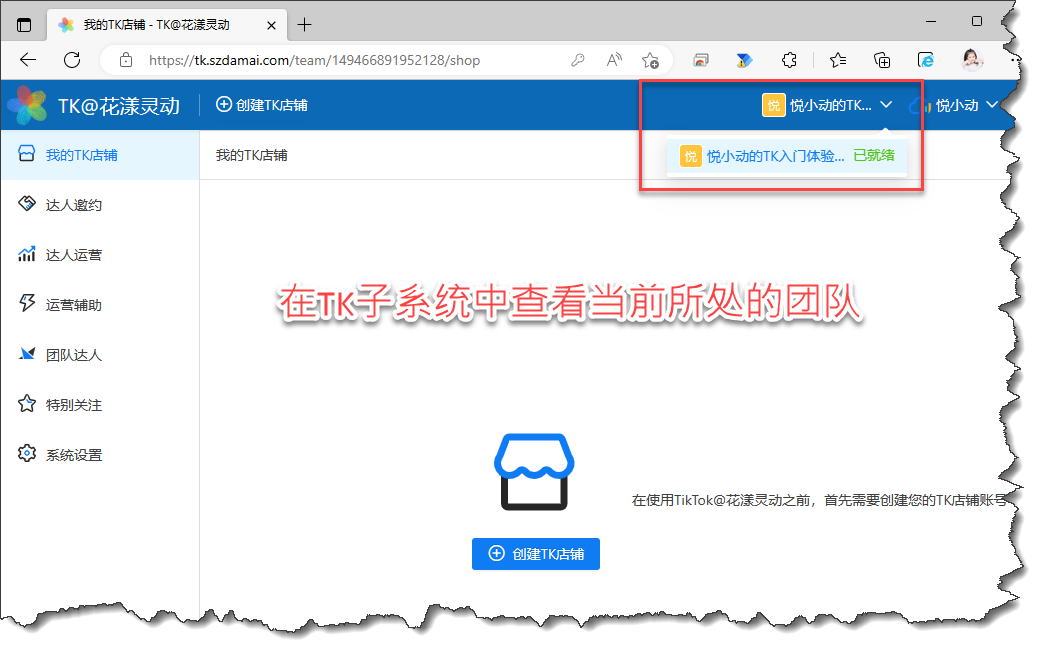
Task: Close the 我的TK店铺 browser tab
Action: 271,25
